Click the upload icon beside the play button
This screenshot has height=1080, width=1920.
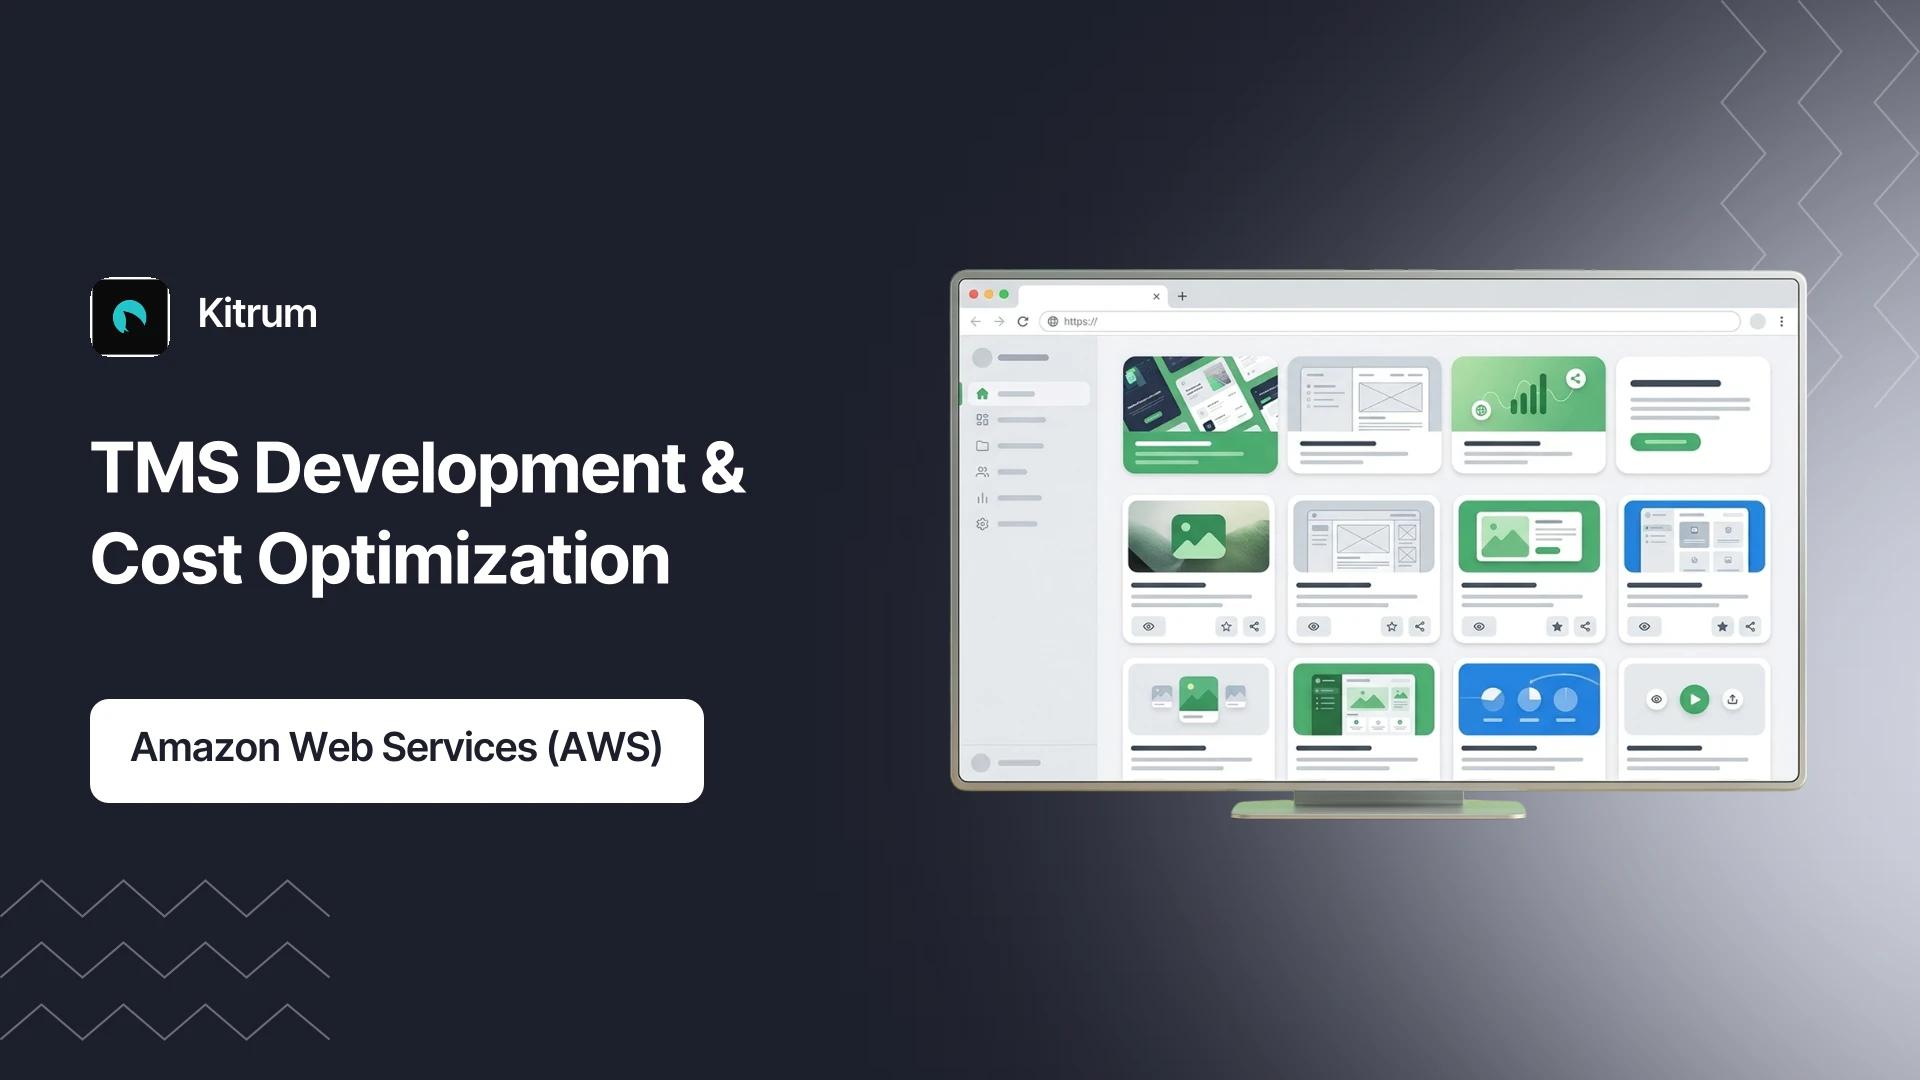1732,699
